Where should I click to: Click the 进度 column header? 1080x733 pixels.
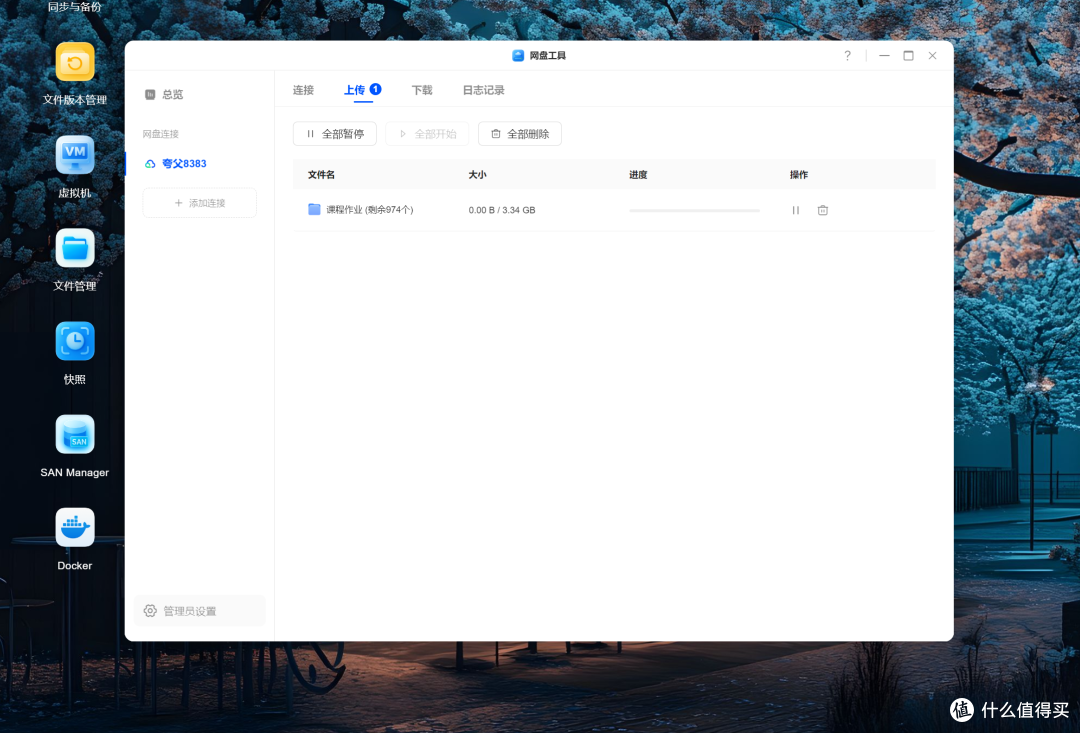pyautogui.click(x=638, y=175)
